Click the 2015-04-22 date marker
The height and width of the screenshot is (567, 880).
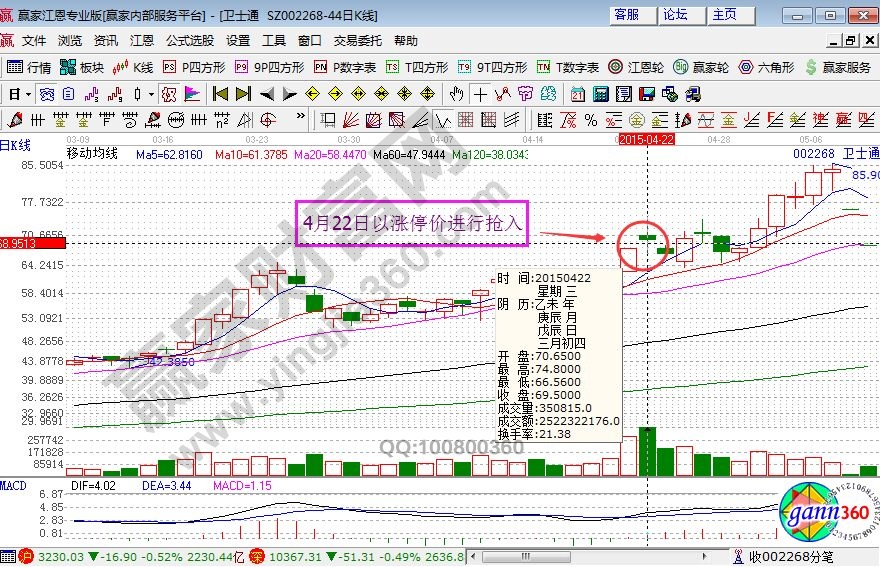coord(648,139)
